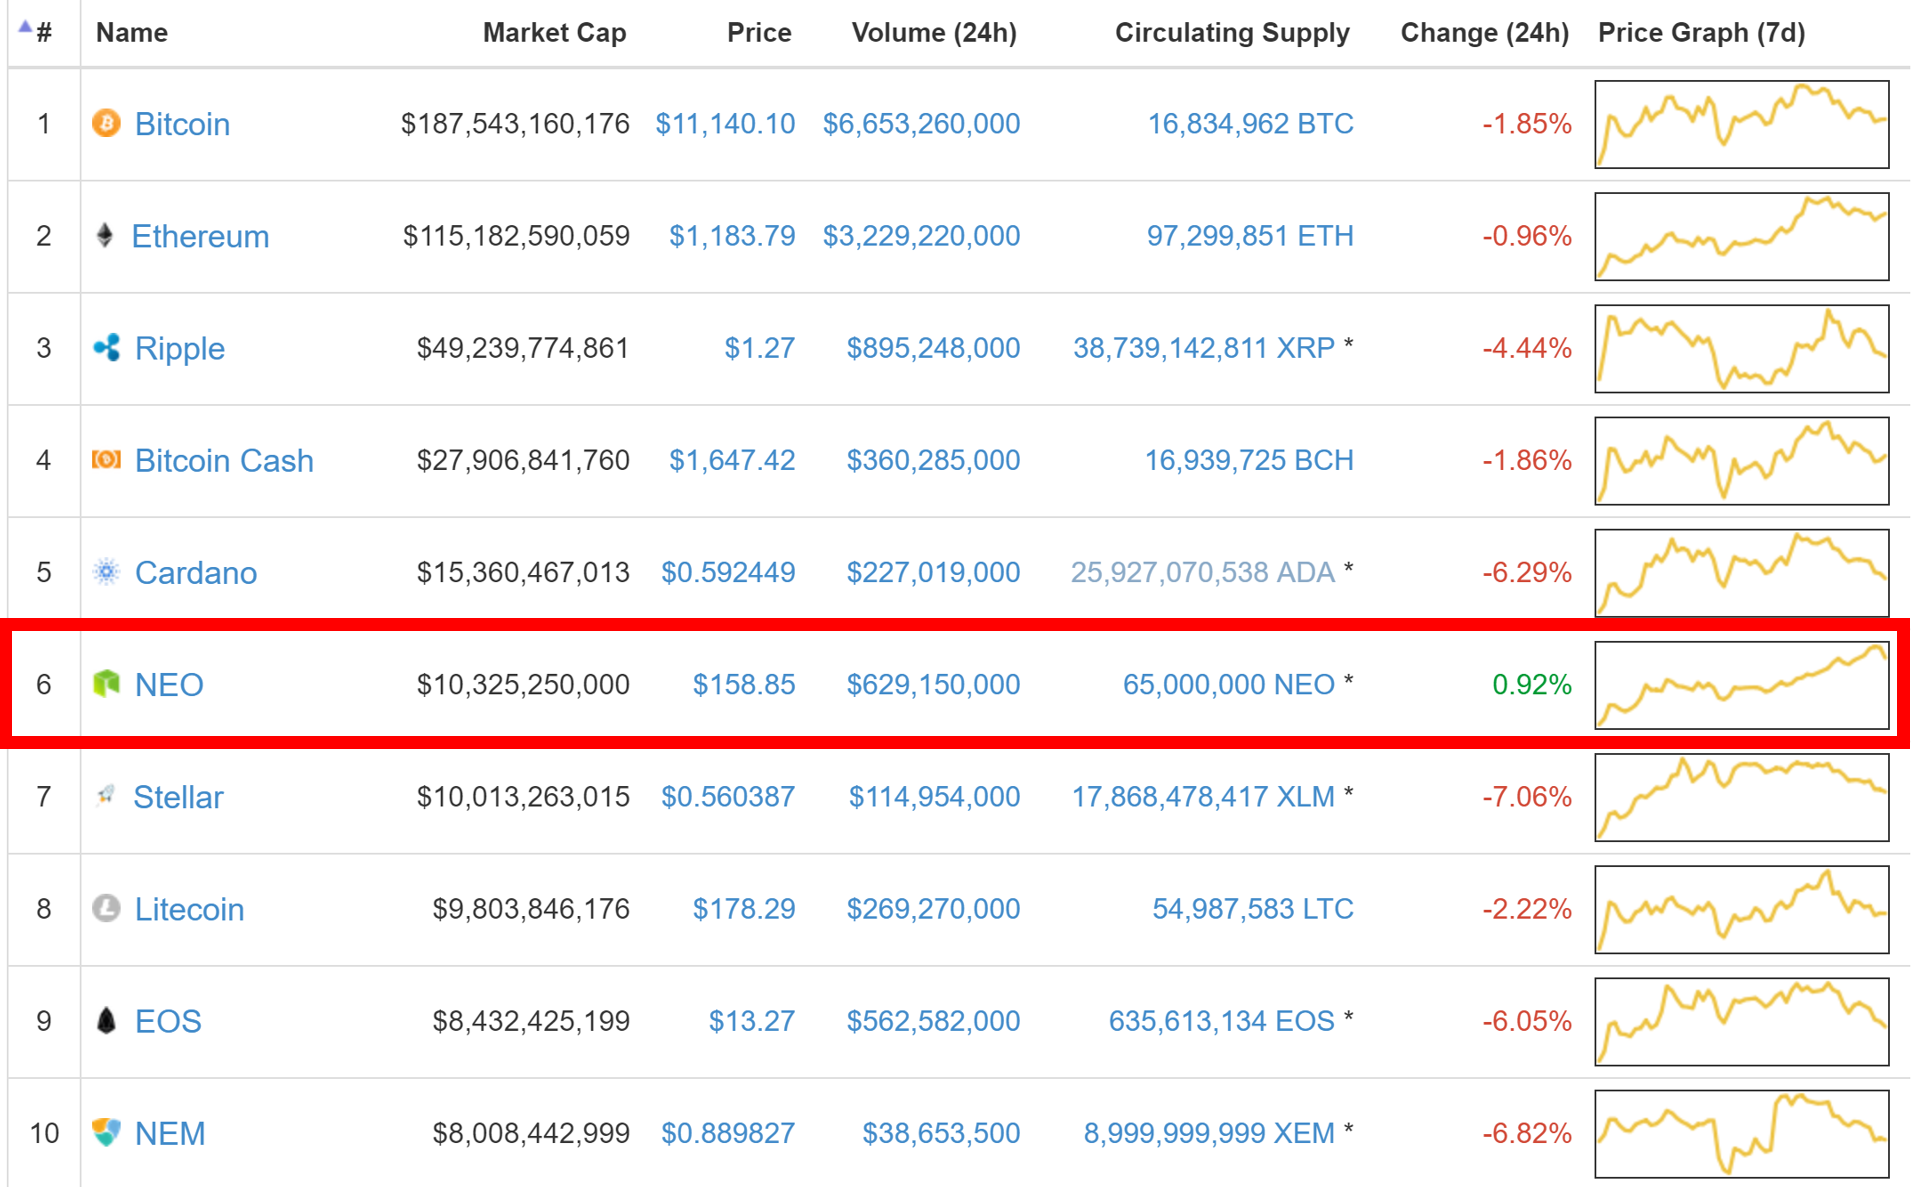Open Stellar 7-day price graph thumbnail
Image resolution: width=1912 pixels, height=1187 pixels.
1742,797
